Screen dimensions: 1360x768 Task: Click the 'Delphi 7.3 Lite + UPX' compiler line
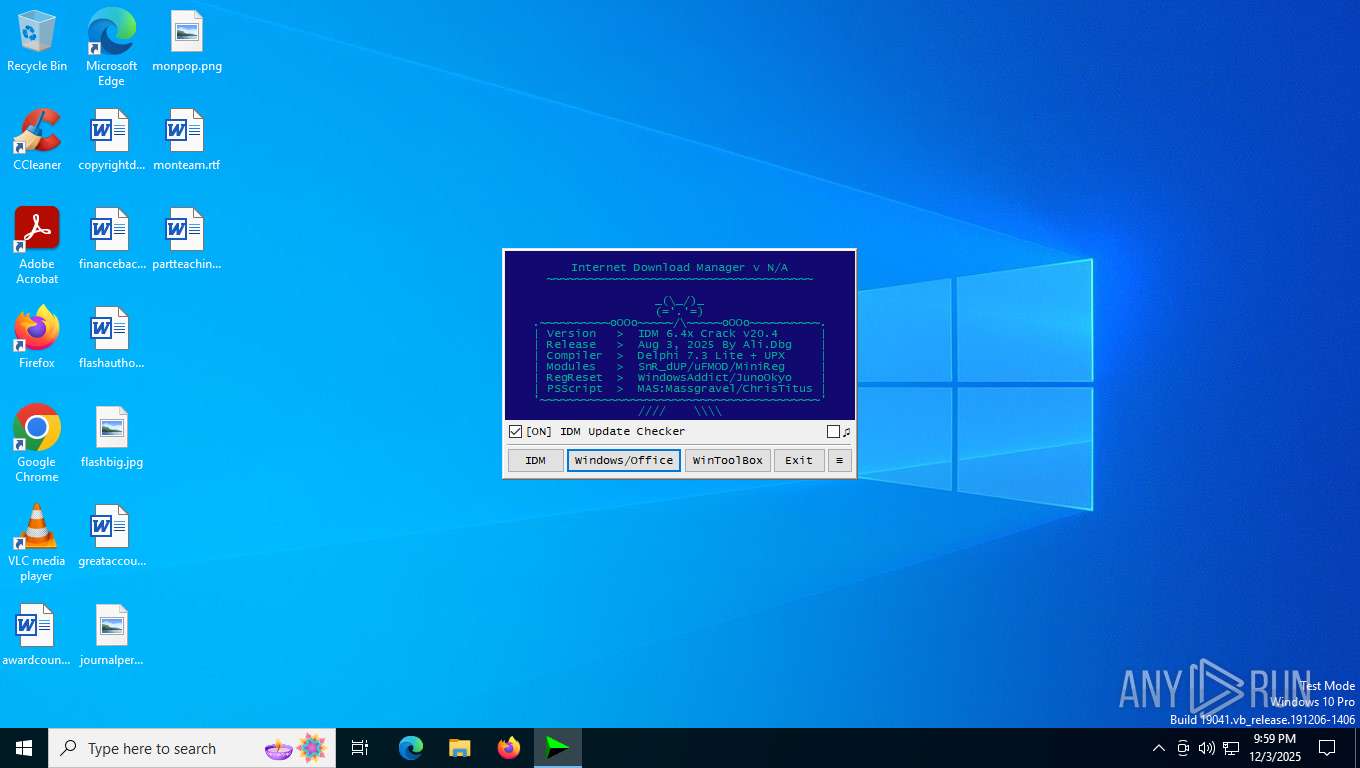(x=711, y=356)
